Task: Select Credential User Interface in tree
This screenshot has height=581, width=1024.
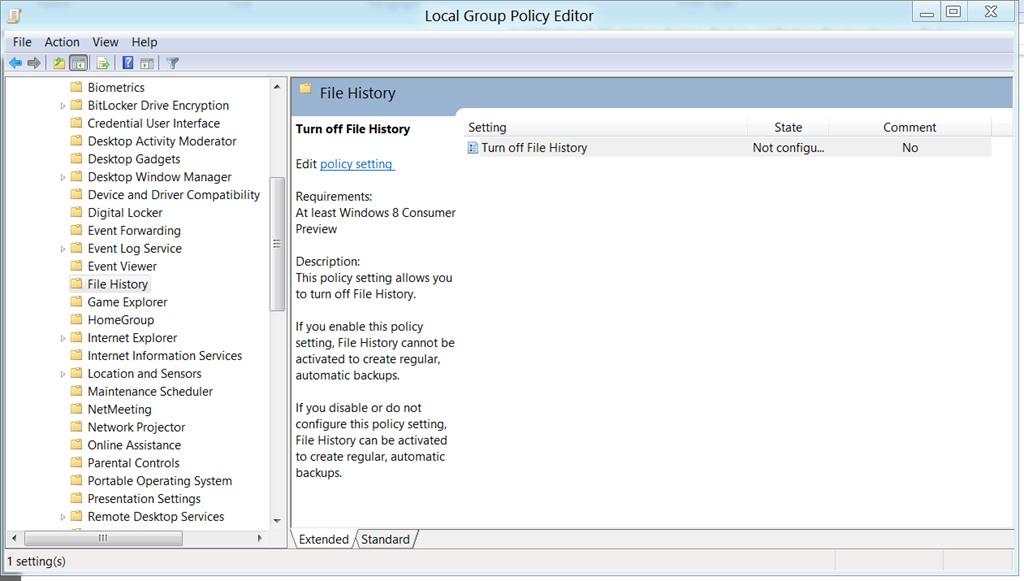Action: pyautogui.click(x=153, y=123)
